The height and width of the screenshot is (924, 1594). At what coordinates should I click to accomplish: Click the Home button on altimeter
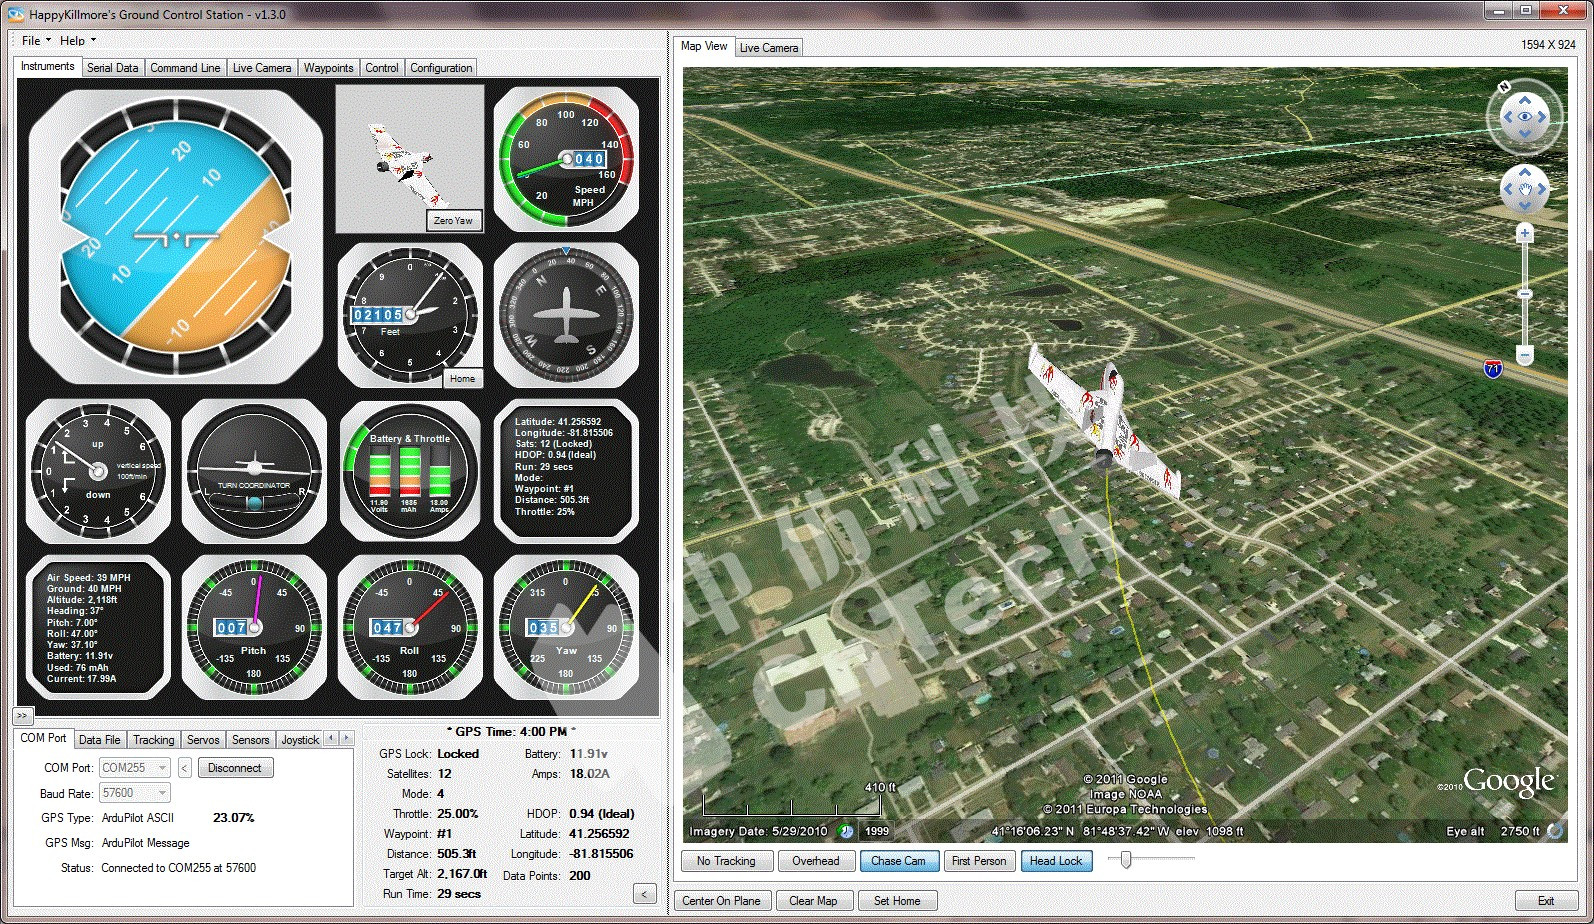tap(463, 378)
